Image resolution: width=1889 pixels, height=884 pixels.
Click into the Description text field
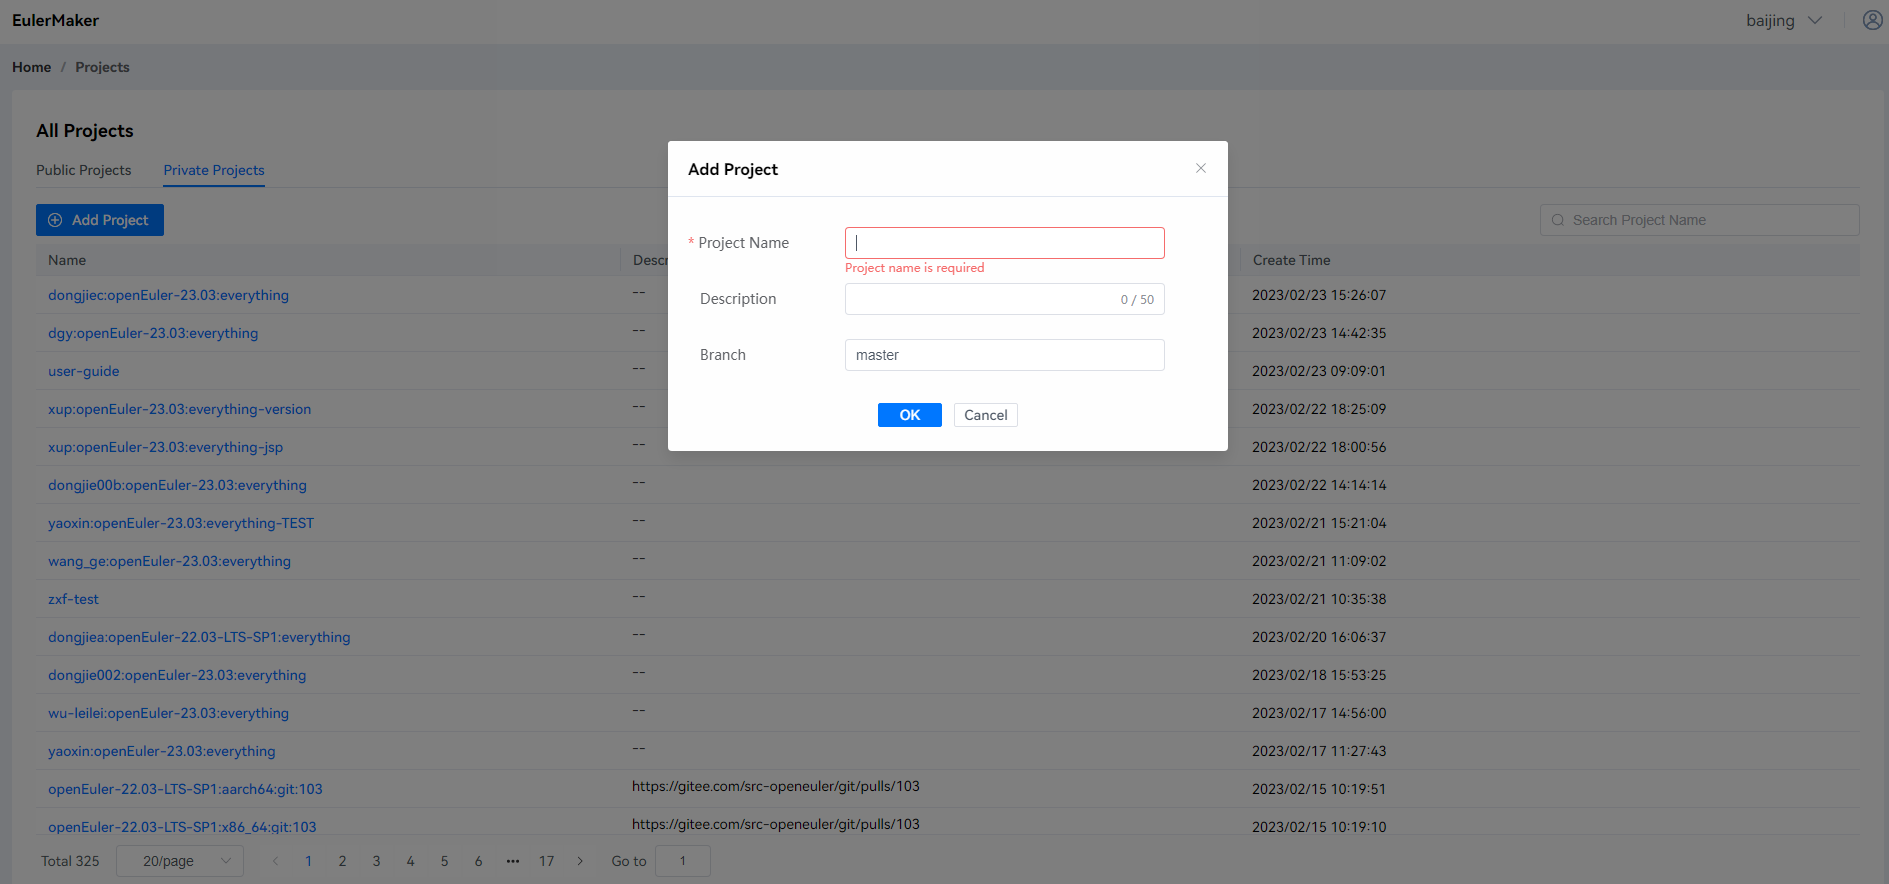coord(980,299)
